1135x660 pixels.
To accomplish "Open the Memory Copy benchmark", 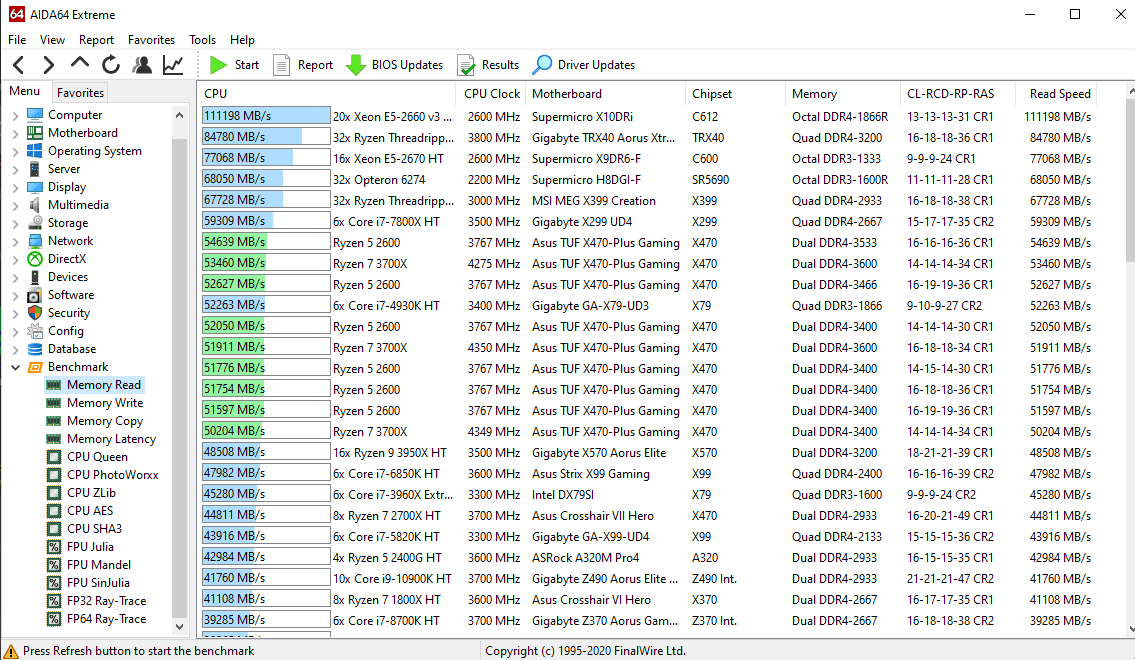I will (x=105, y=420).
